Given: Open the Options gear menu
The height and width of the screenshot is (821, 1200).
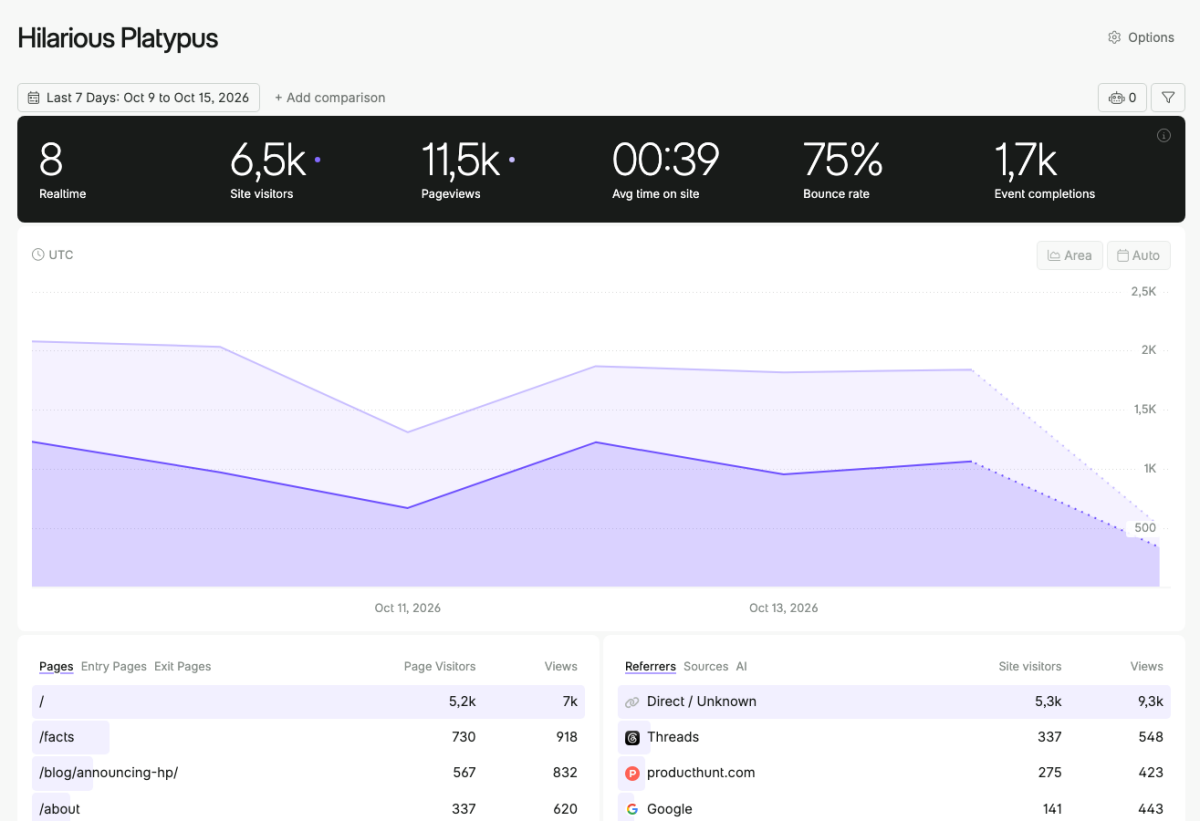Looking at the screenshot, I should (1140, 37).
